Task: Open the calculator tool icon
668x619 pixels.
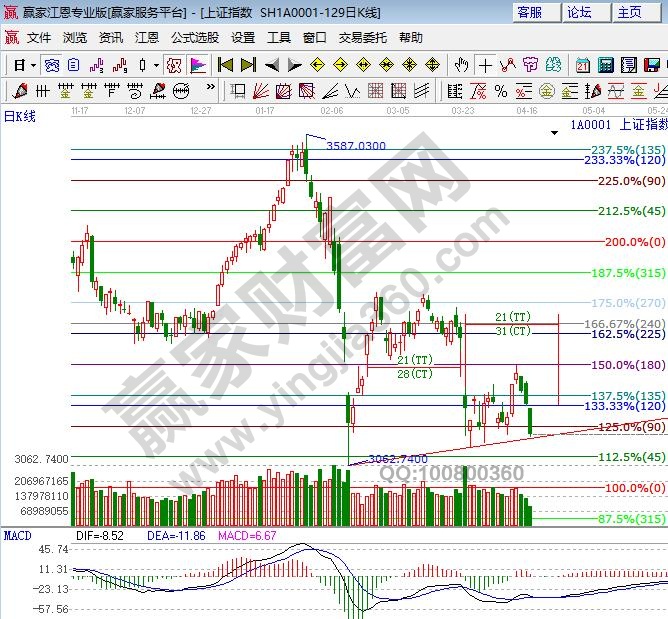Action: 606,65
